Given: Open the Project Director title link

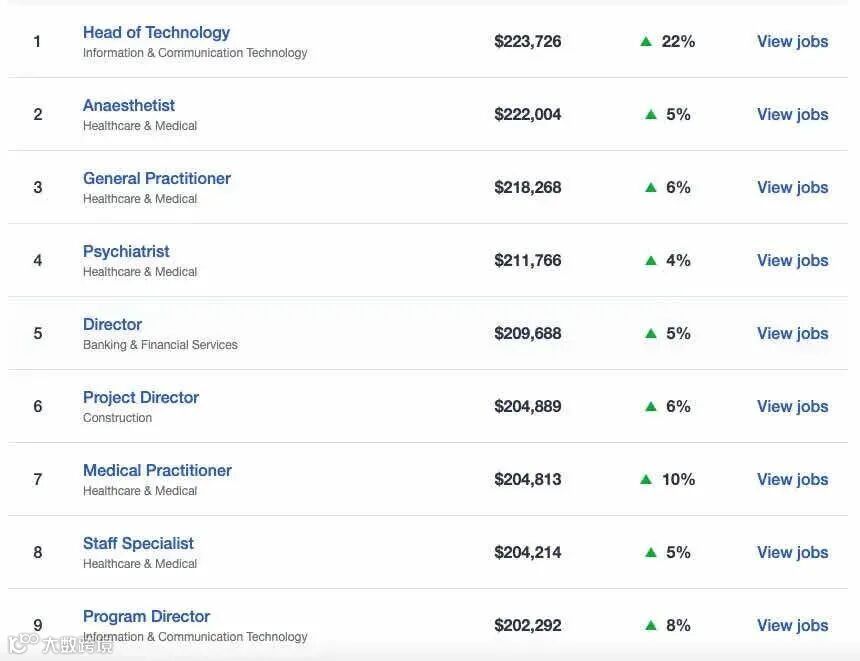Looking at the screenshot, I should click(x=141, y=398).
